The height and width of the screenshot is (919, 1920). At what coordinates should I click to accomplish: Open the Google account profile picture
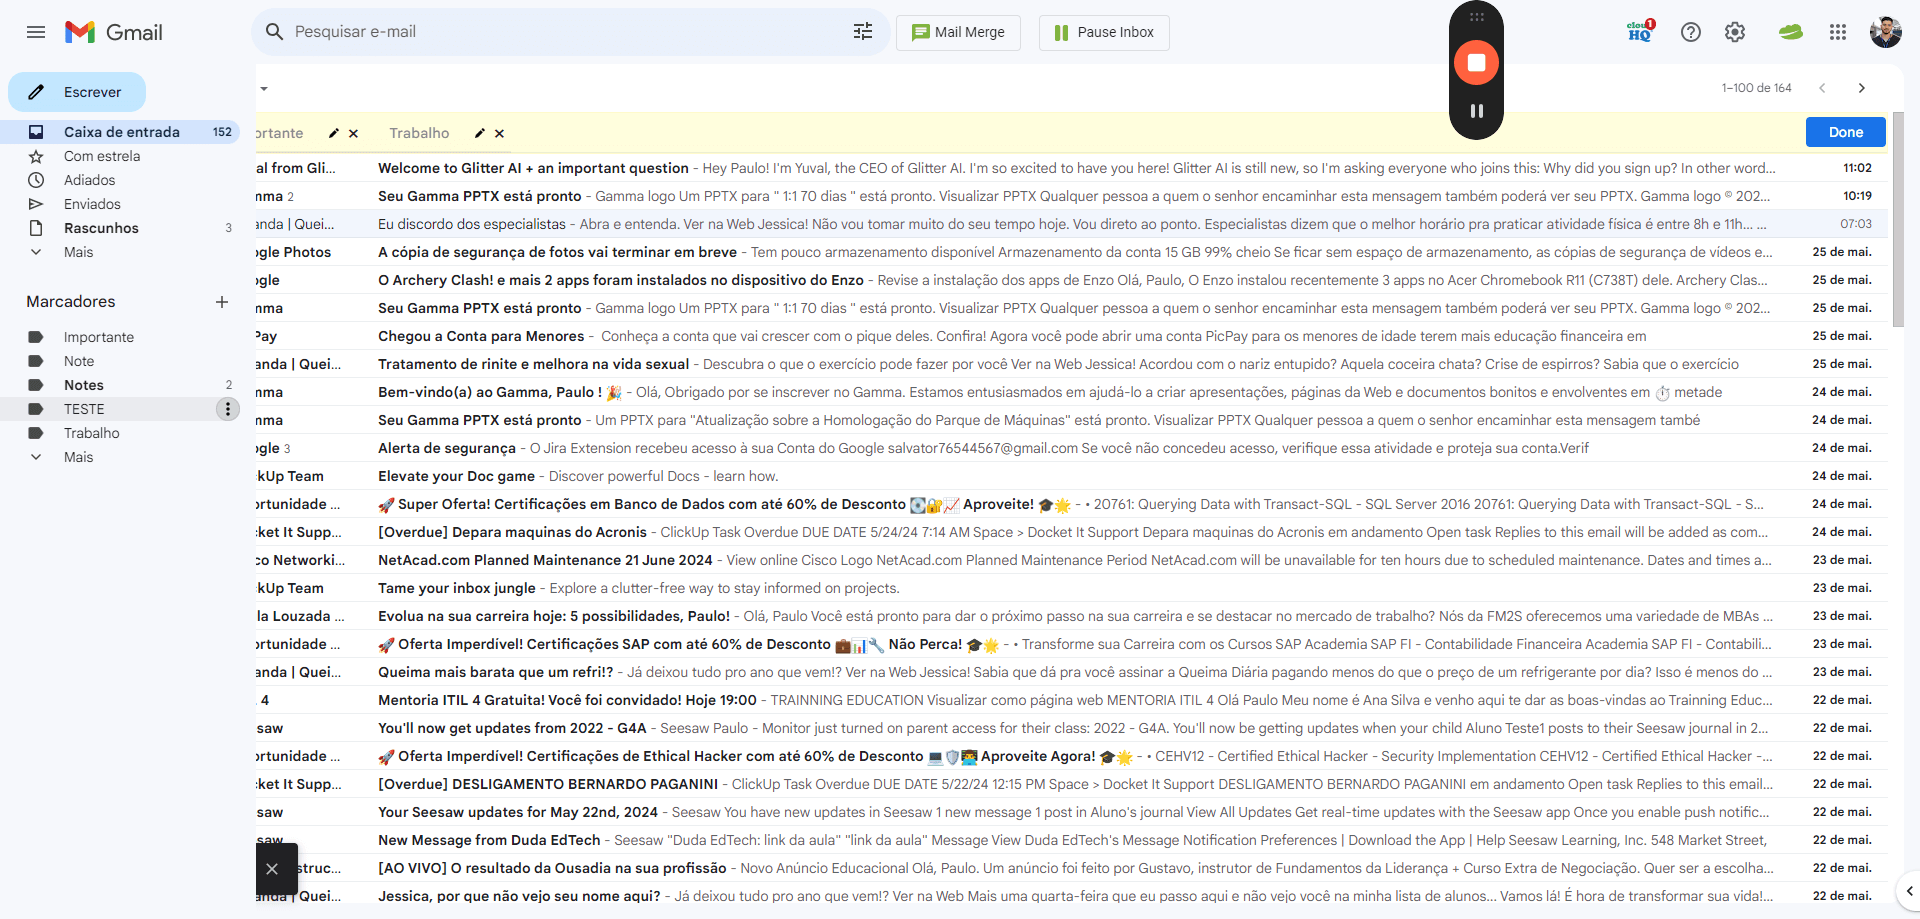[x=1886, y=32]
